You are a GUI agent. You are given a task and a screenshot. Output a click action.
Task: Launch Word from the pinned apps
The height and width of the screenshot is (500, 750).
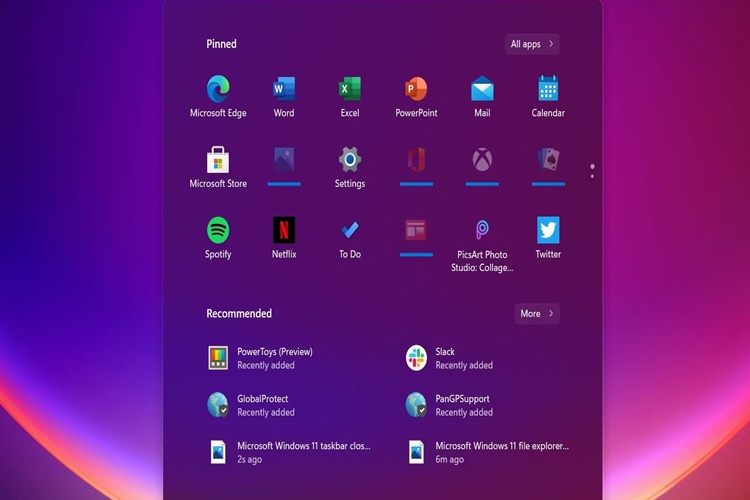284,96
